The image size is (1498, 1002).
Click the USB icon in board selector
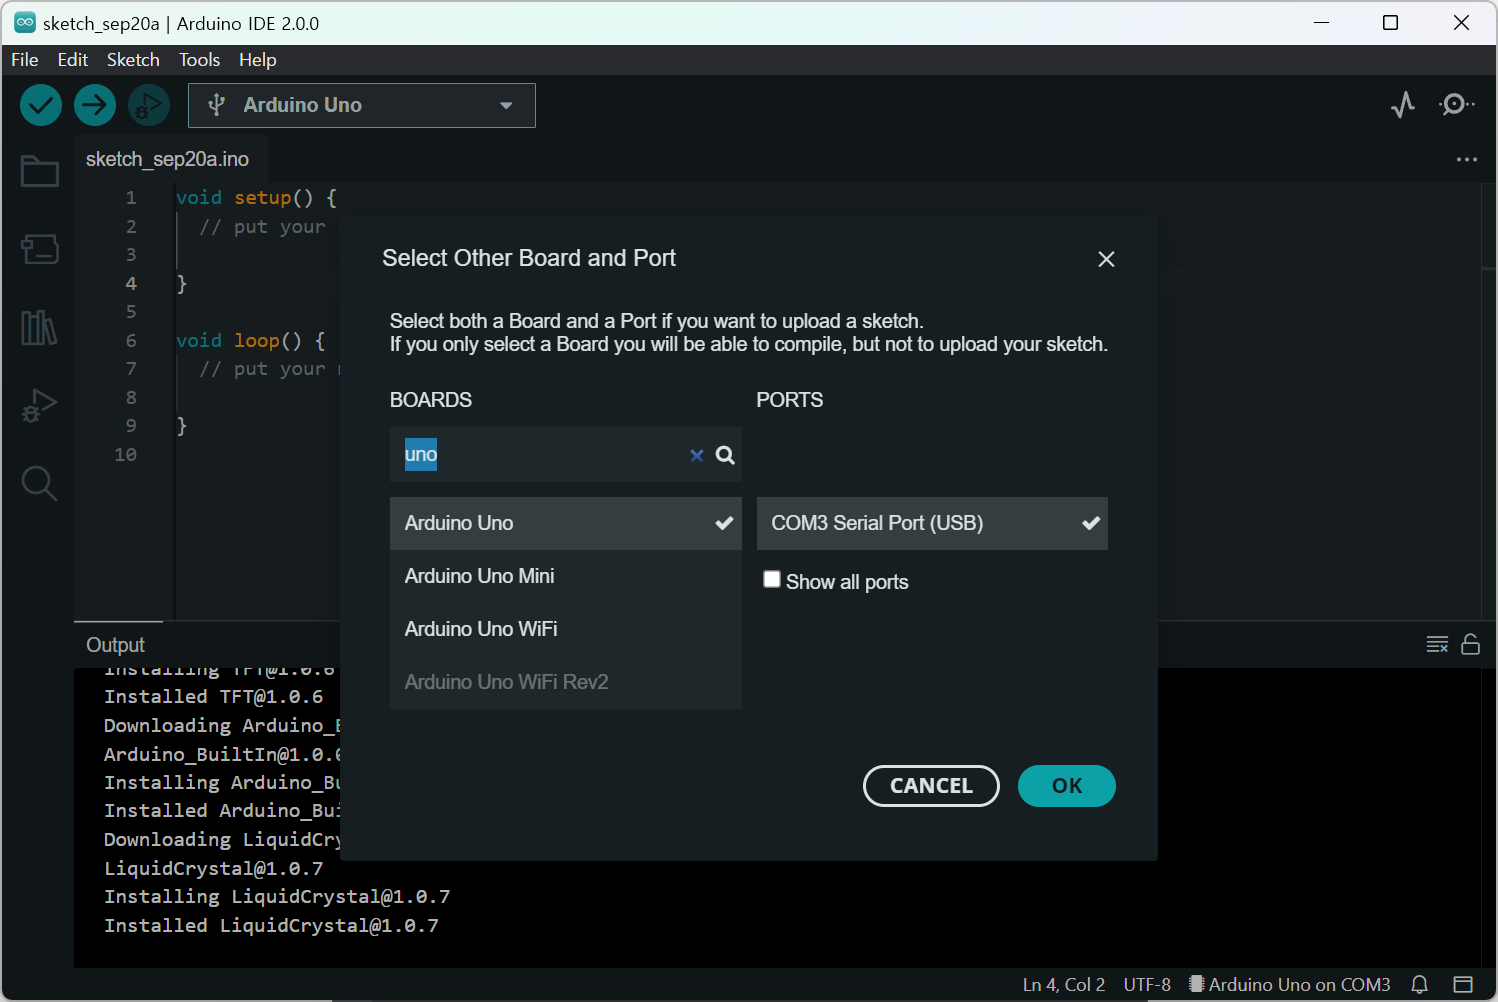pyautogui.click(x=216, y=105)
